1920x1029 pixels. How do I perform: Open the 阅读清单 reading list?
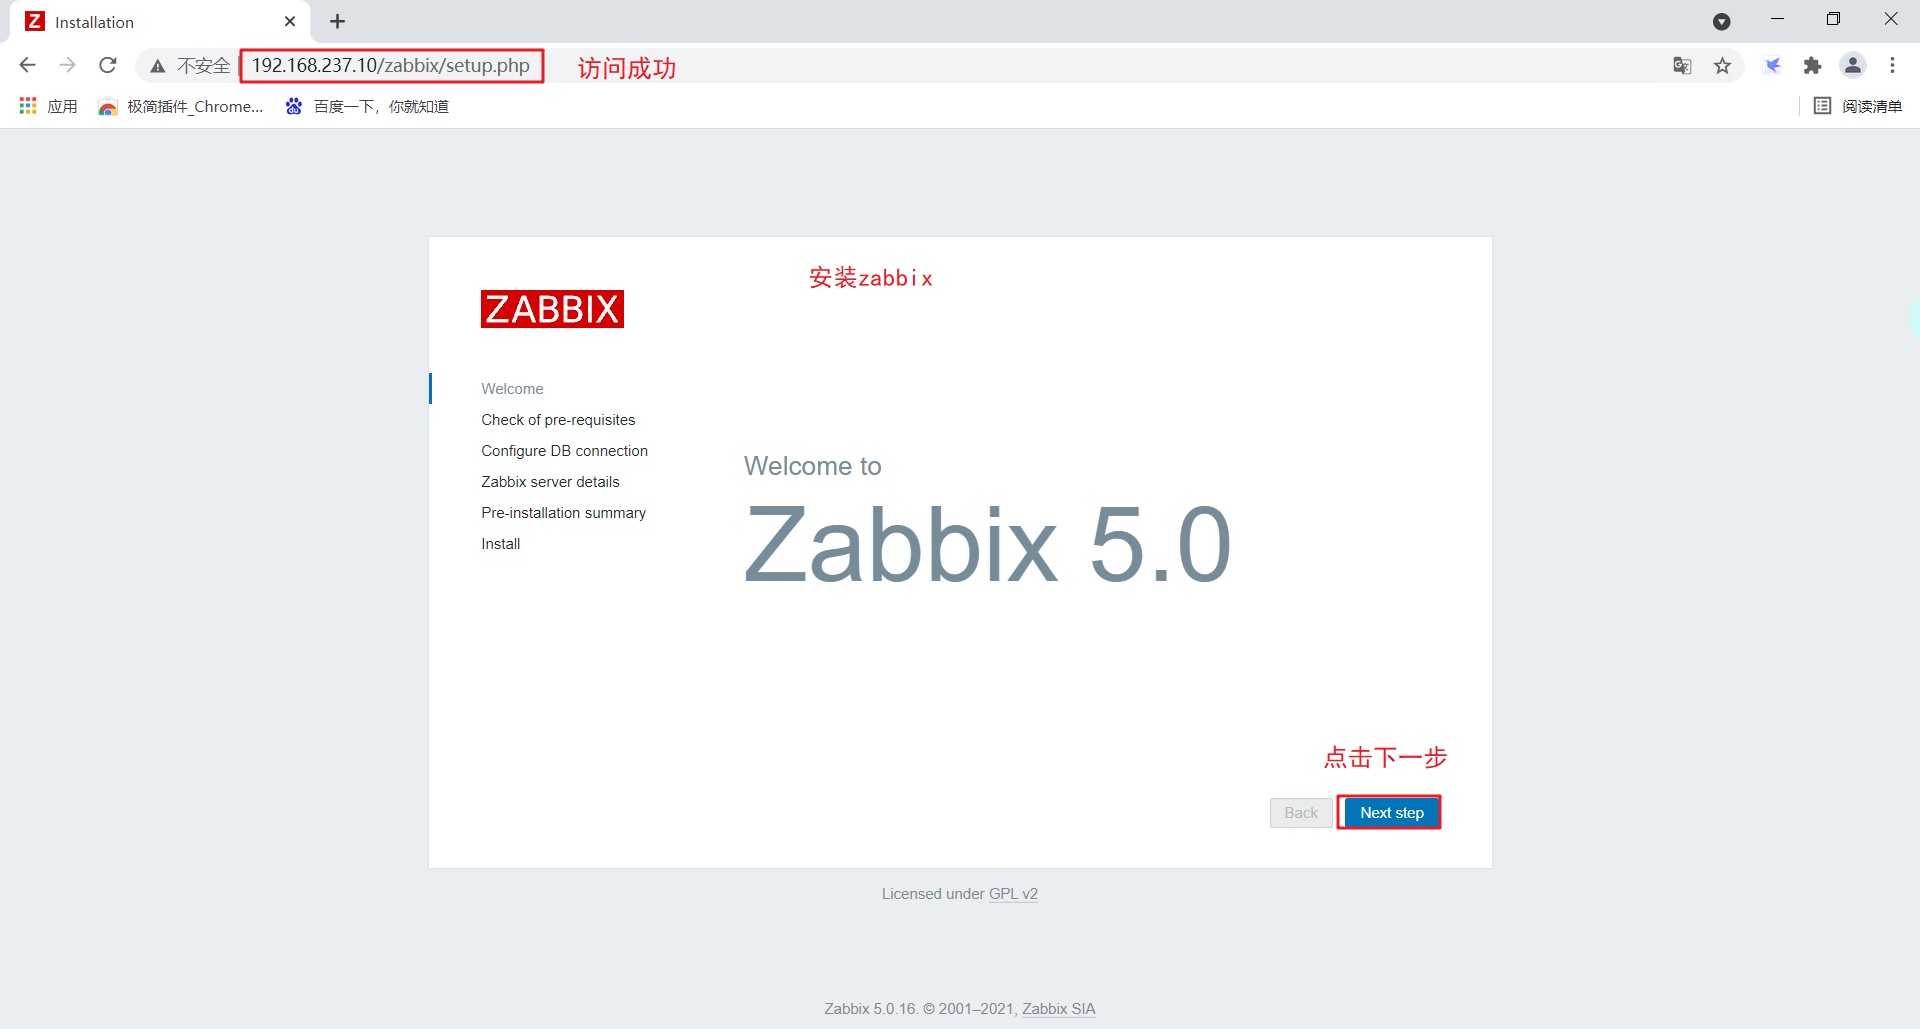pyautogui.click(x=1858, y=106)
